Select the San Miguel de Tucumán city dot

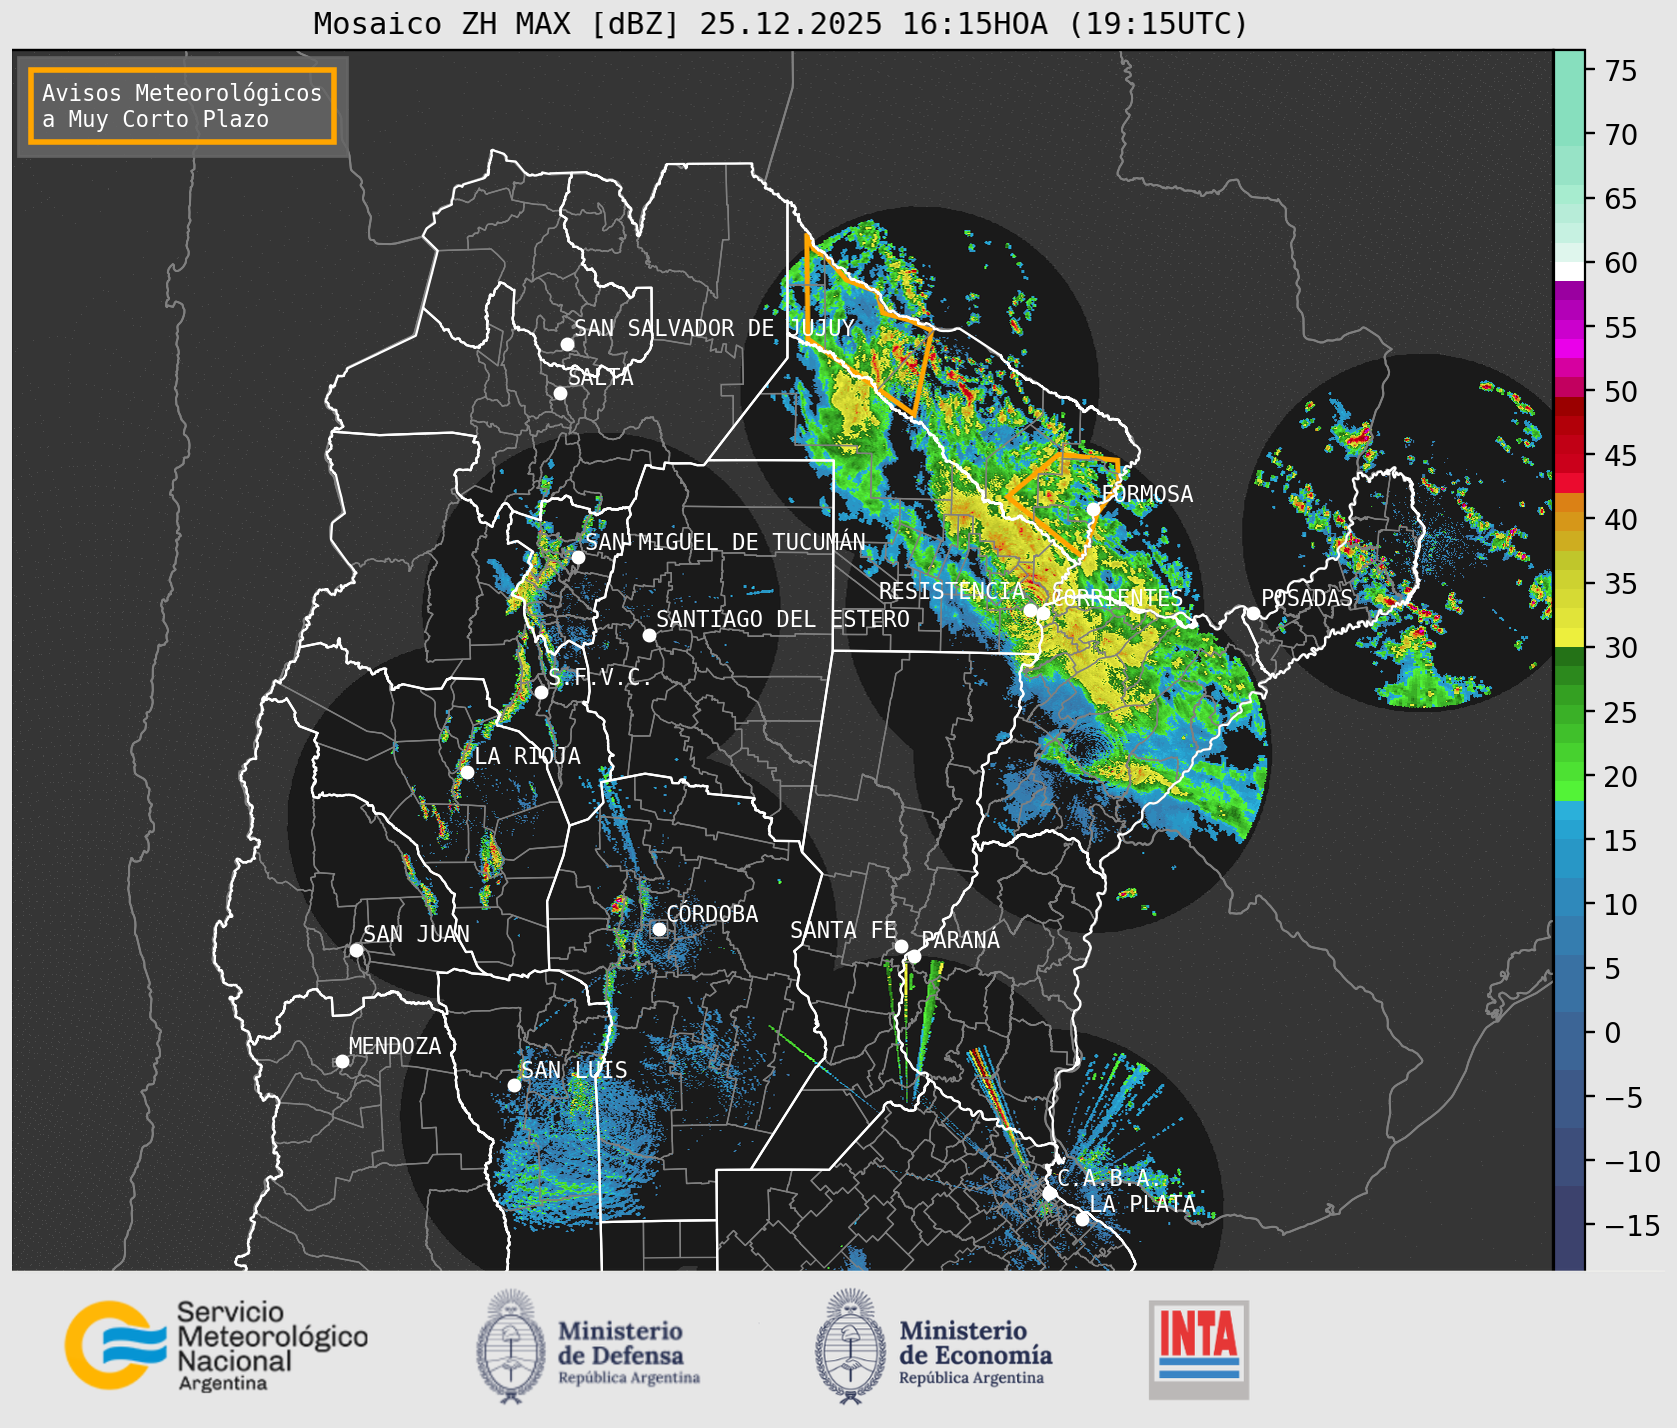point(577,557)
